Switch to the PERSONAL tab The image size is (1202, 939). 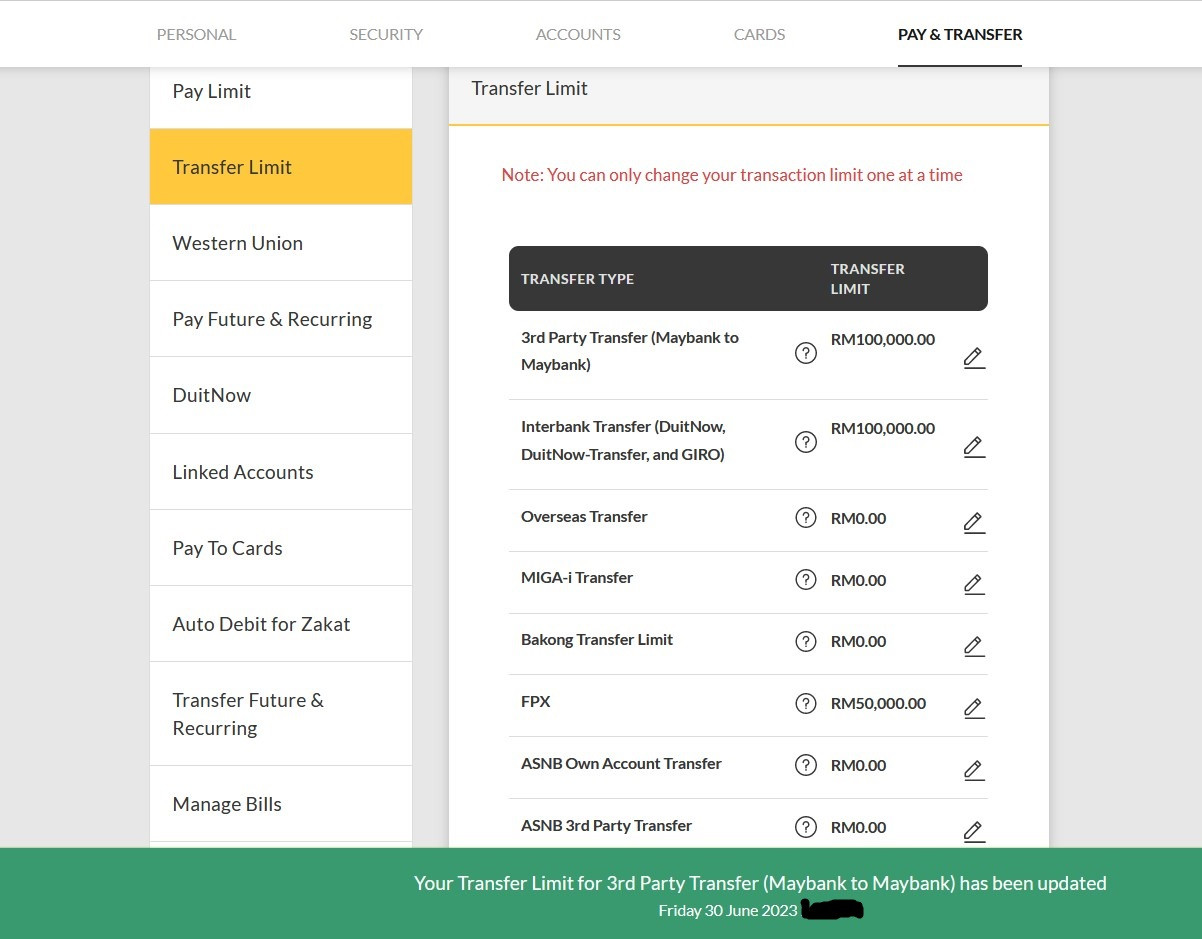(197, 34)
